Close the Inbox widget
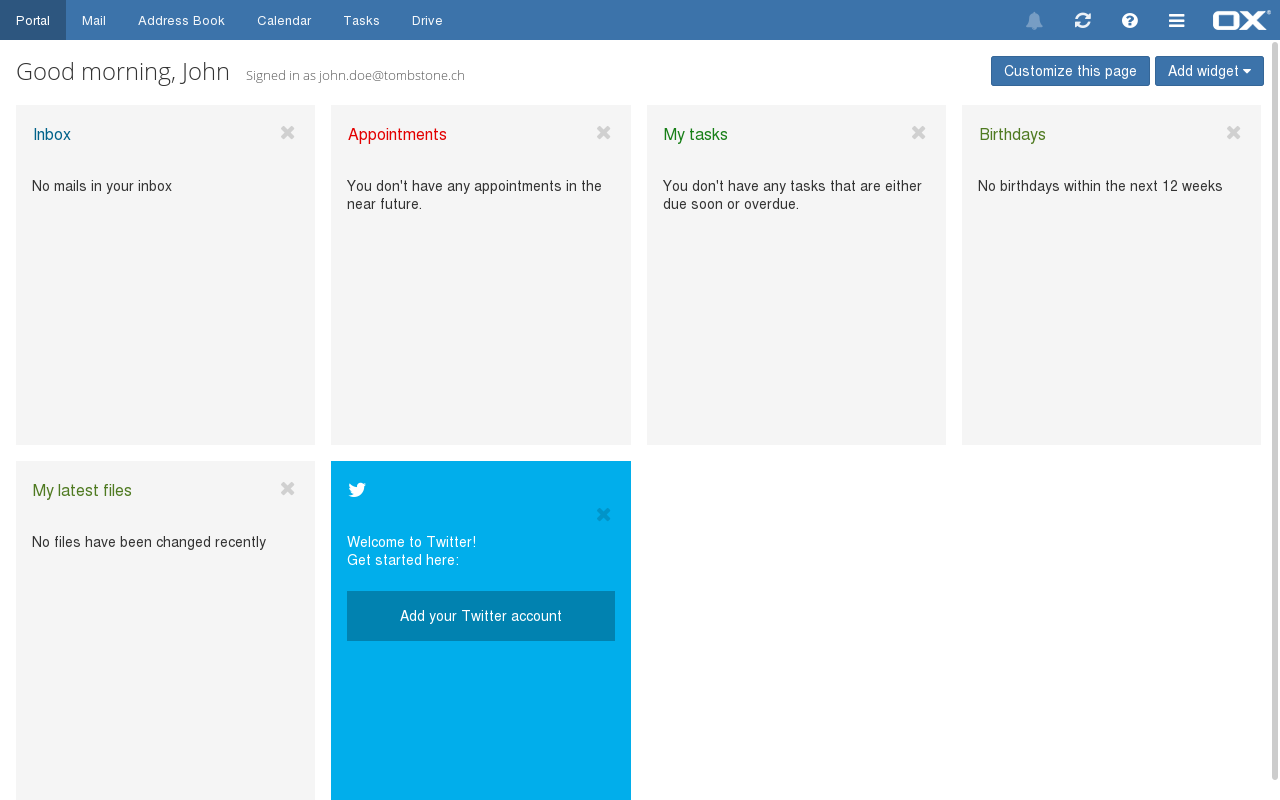1280x800 pixels. [288, 133]
